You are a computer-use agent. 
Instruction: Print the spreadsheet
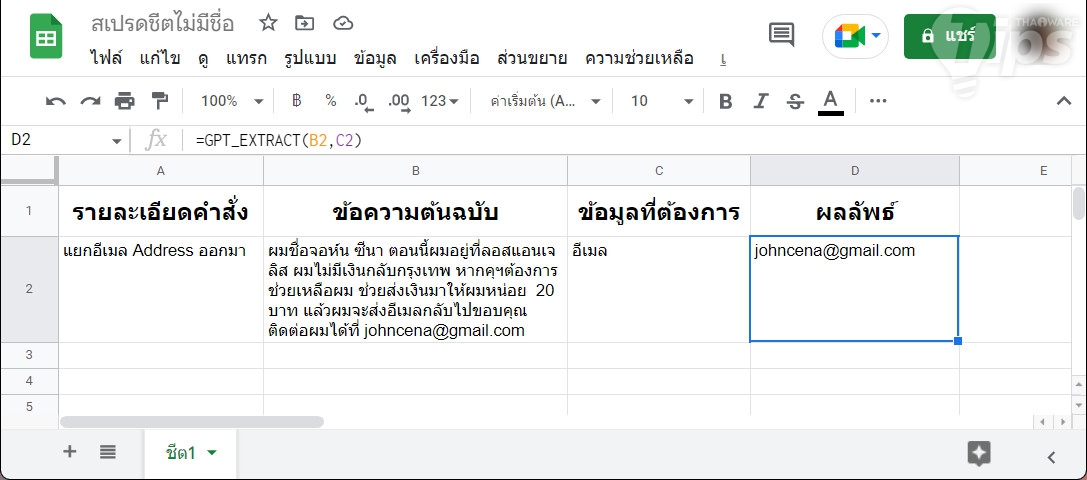[125, 101]
